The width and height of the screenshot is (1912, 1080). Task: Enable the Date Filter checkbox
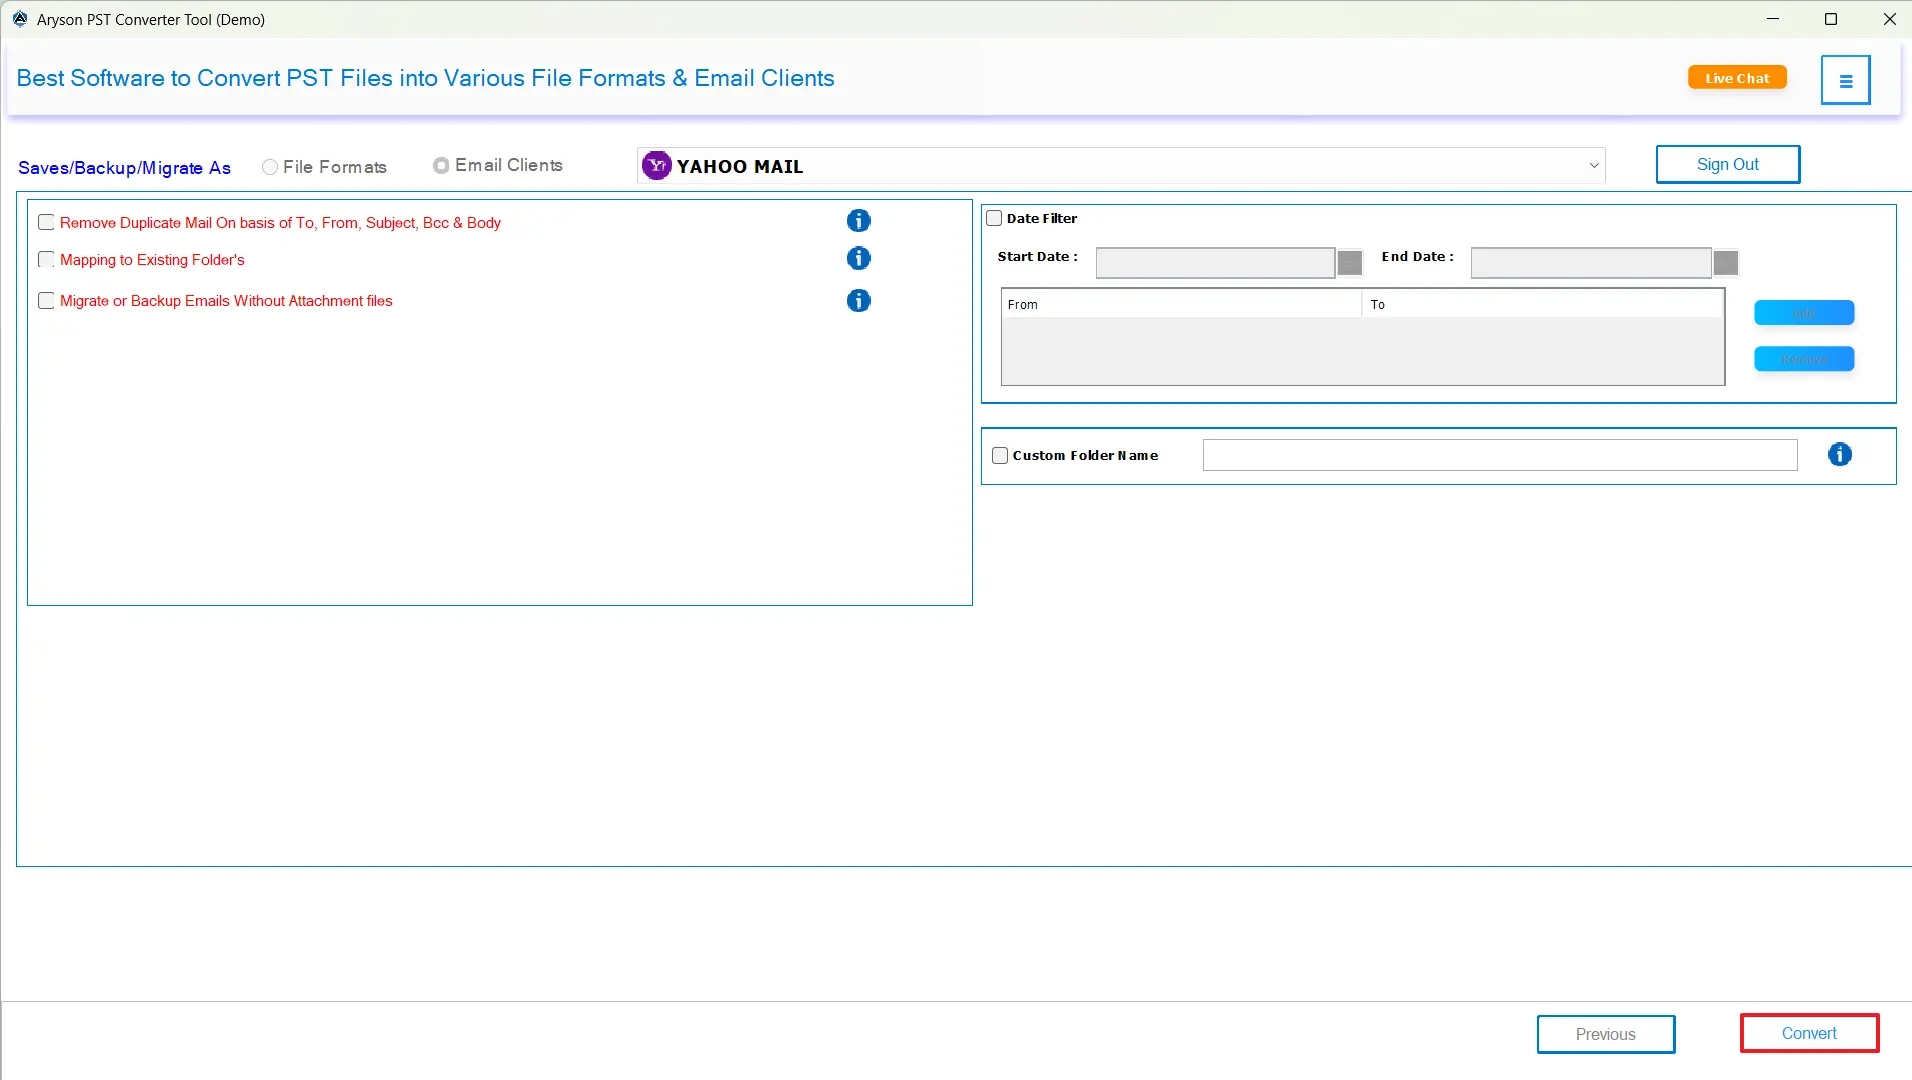coord(994,218)
